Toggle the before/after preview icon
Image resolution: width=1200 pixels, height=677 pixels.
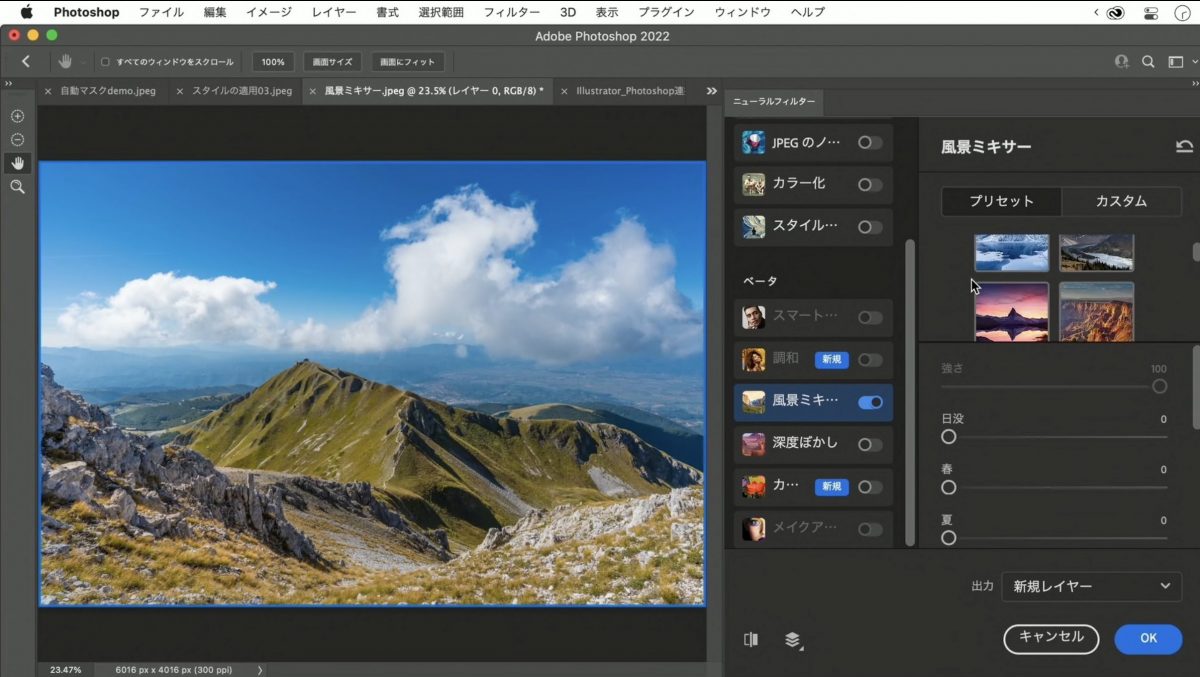(x=751, y=640)
